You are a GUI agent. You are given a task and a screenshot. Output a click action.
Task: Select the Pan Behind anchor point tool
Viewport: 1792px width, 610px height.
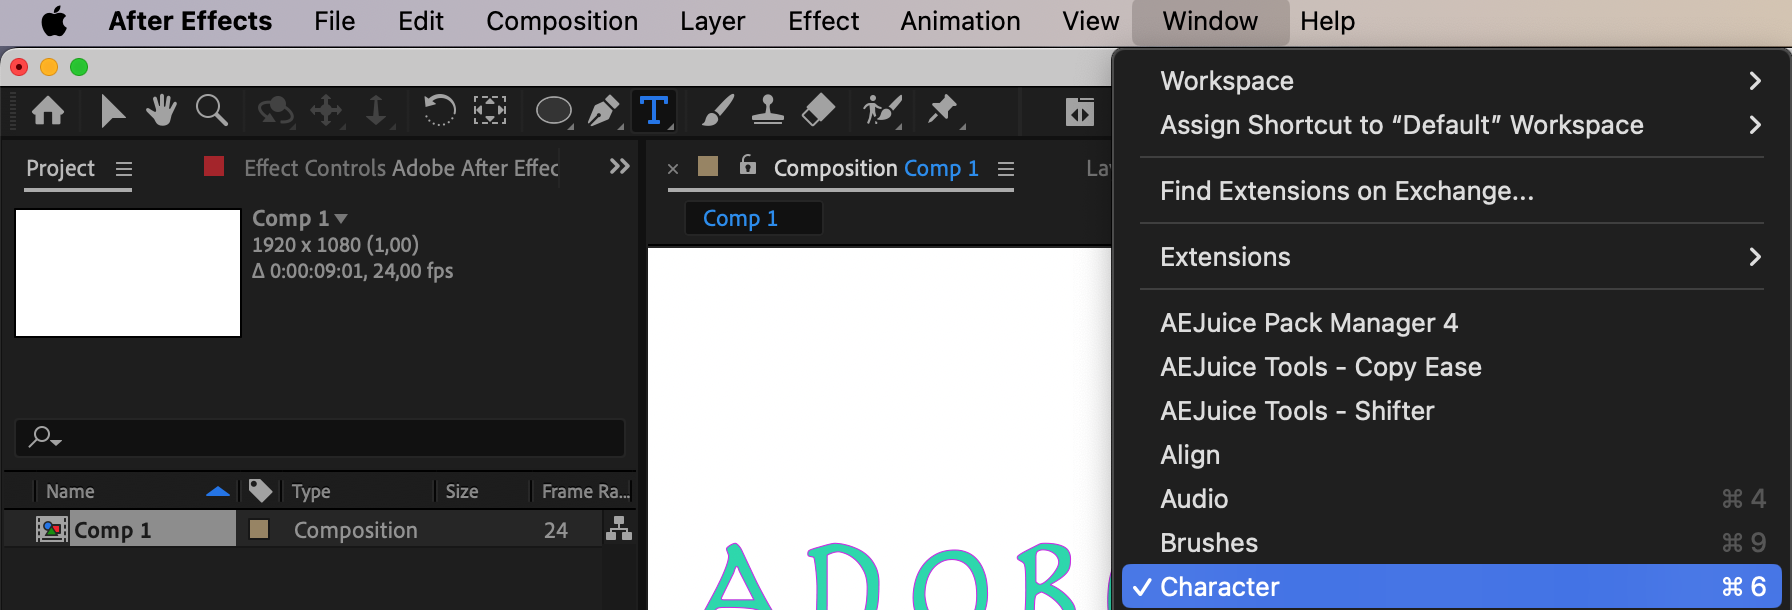pyautogui.click(x=490, y=111)
